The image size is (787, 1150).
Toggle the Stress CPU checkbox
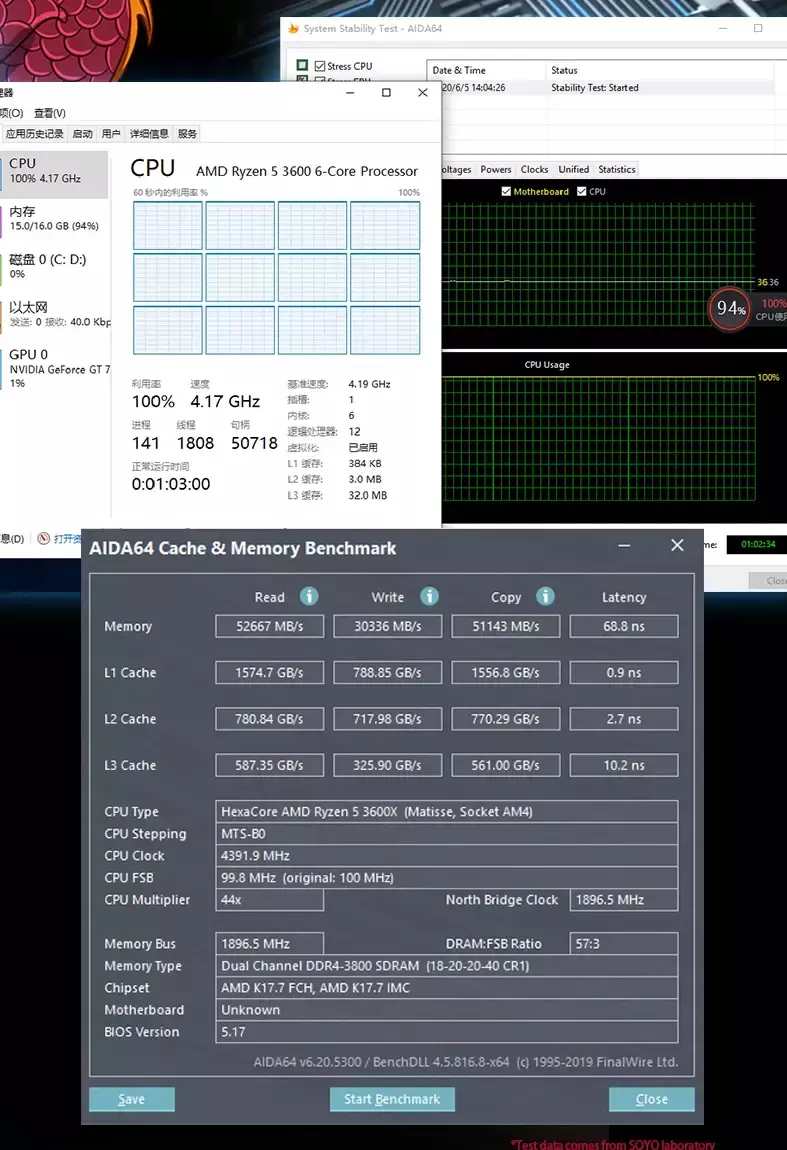(x=320, y=66)
